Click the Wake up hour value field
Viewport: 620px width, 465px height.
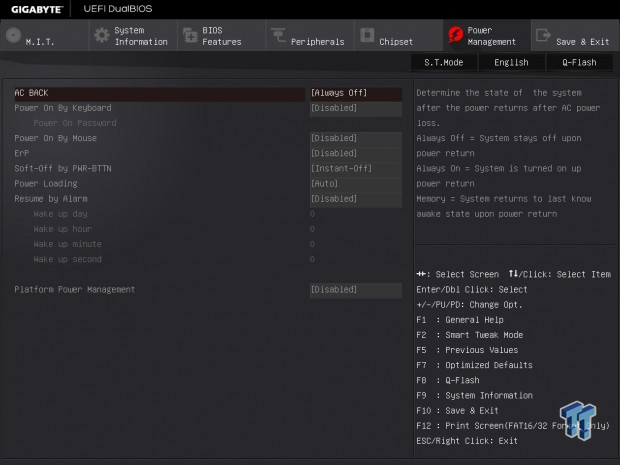pyautogui.click(x=312, y=229)
